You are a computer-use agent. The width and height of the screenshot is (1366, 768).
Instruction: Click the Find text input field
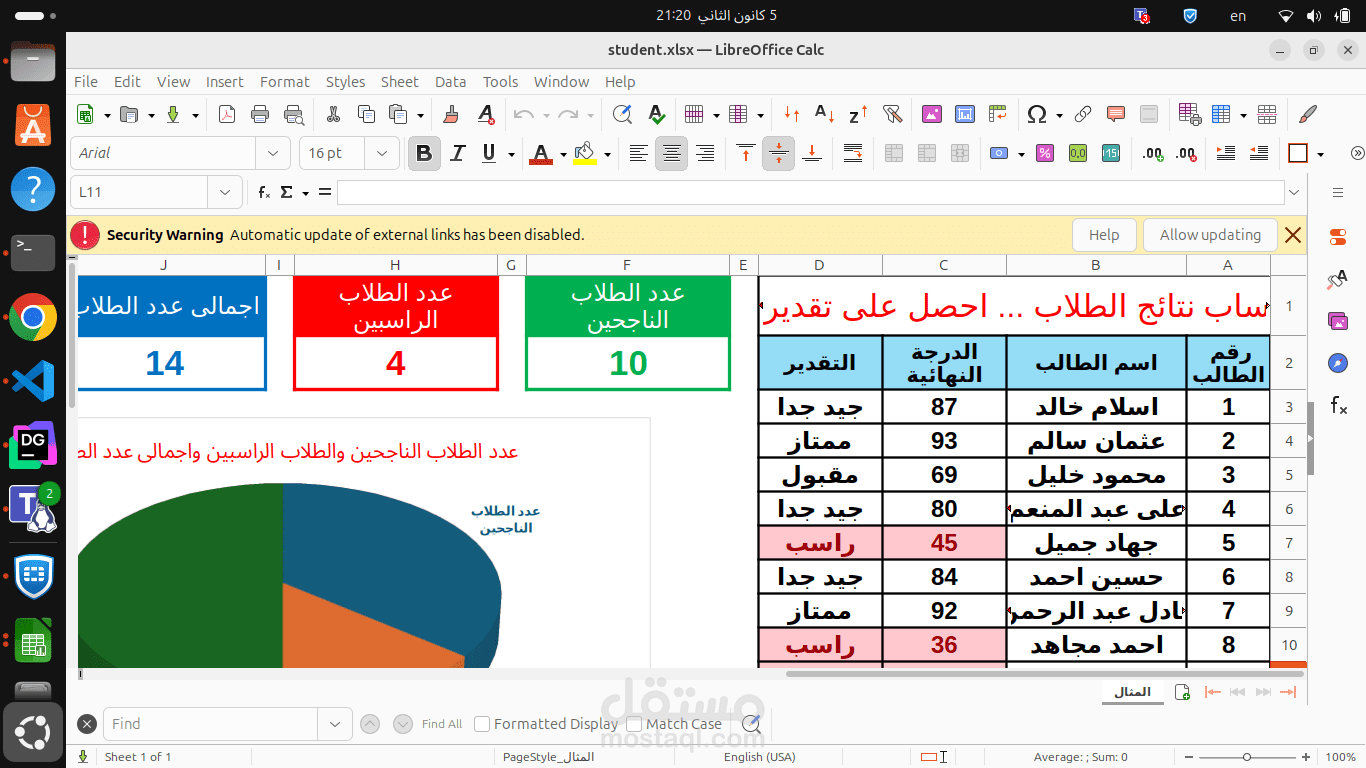210,724
